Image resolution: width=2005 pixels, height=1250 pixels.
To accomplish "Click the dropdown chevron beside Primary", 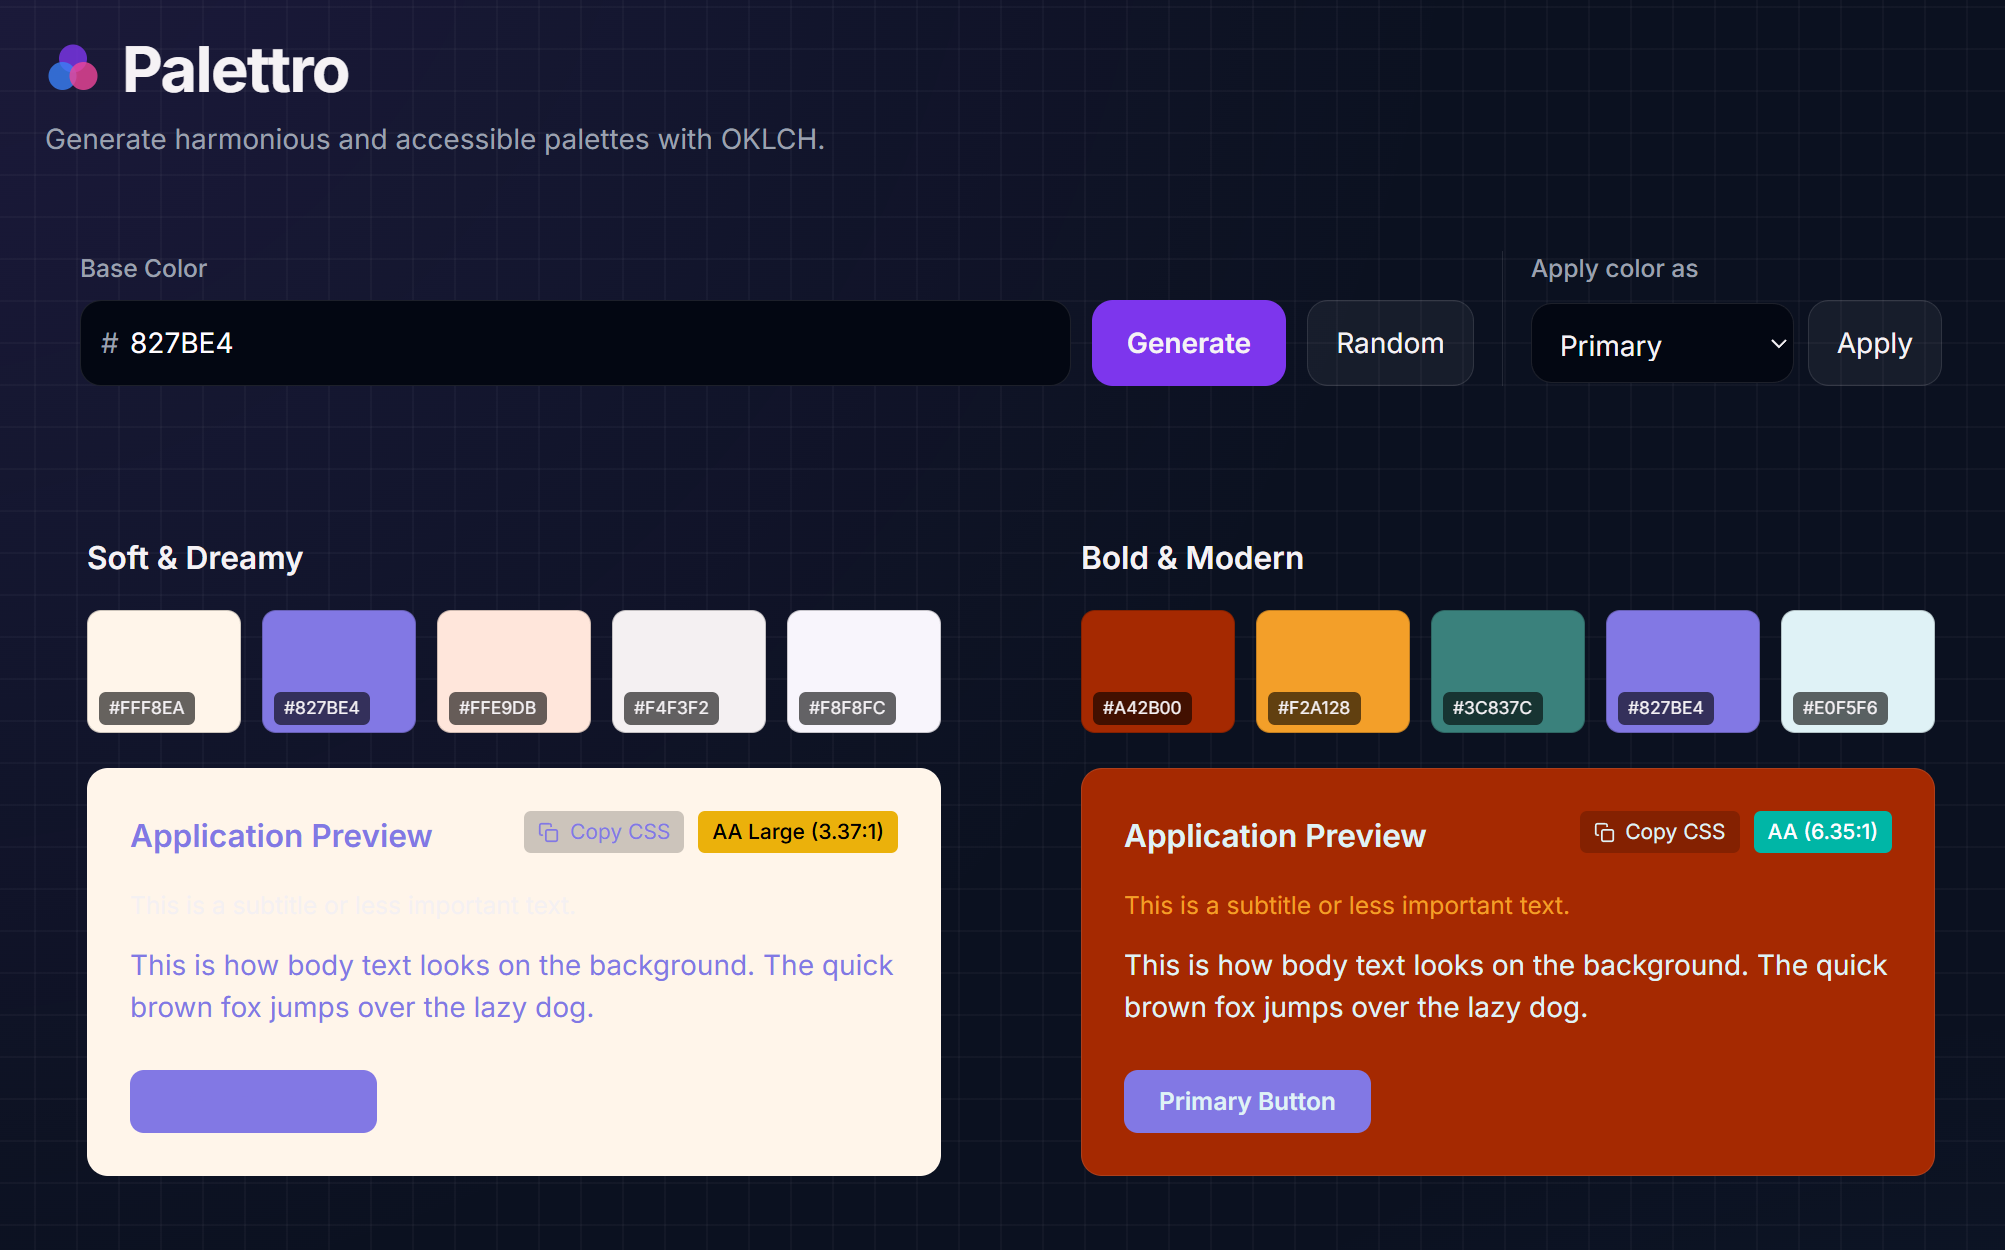I will click(x=1778, y=344).
